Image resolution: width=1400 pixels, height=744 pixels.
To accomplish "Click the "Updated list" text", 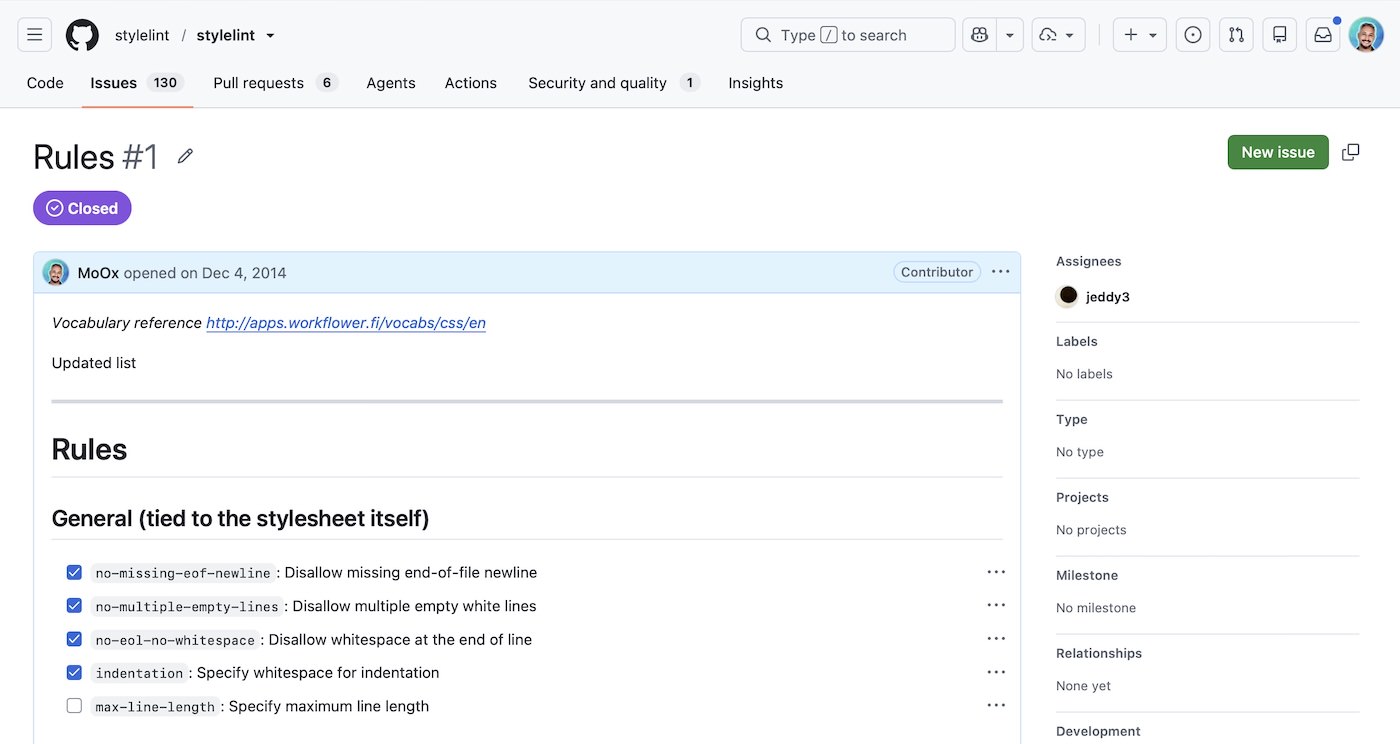I will coord(94,363).
